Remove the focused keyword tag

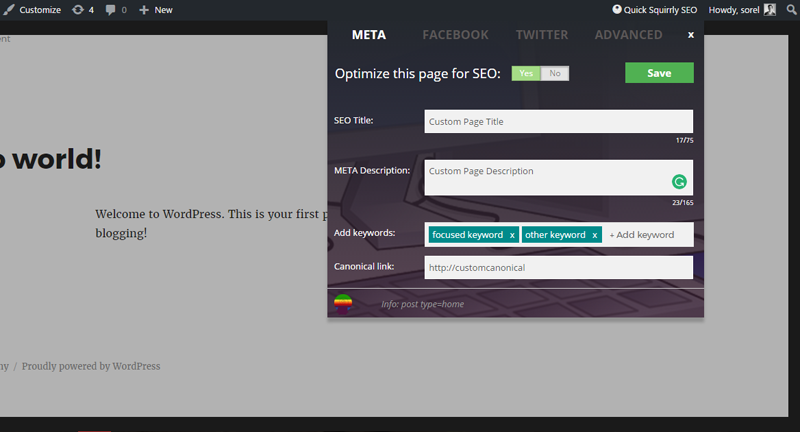coord(512,235)
